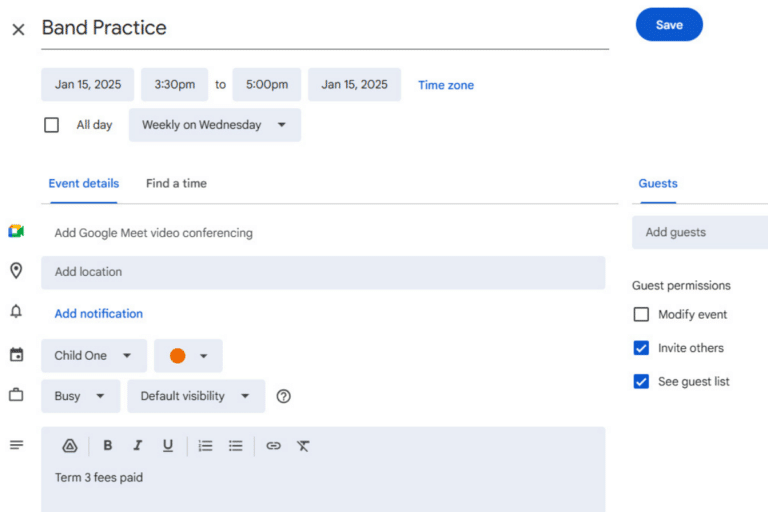The image size is (768, 512).
Task: Insert a link in description
Action: tap(273, 446)
